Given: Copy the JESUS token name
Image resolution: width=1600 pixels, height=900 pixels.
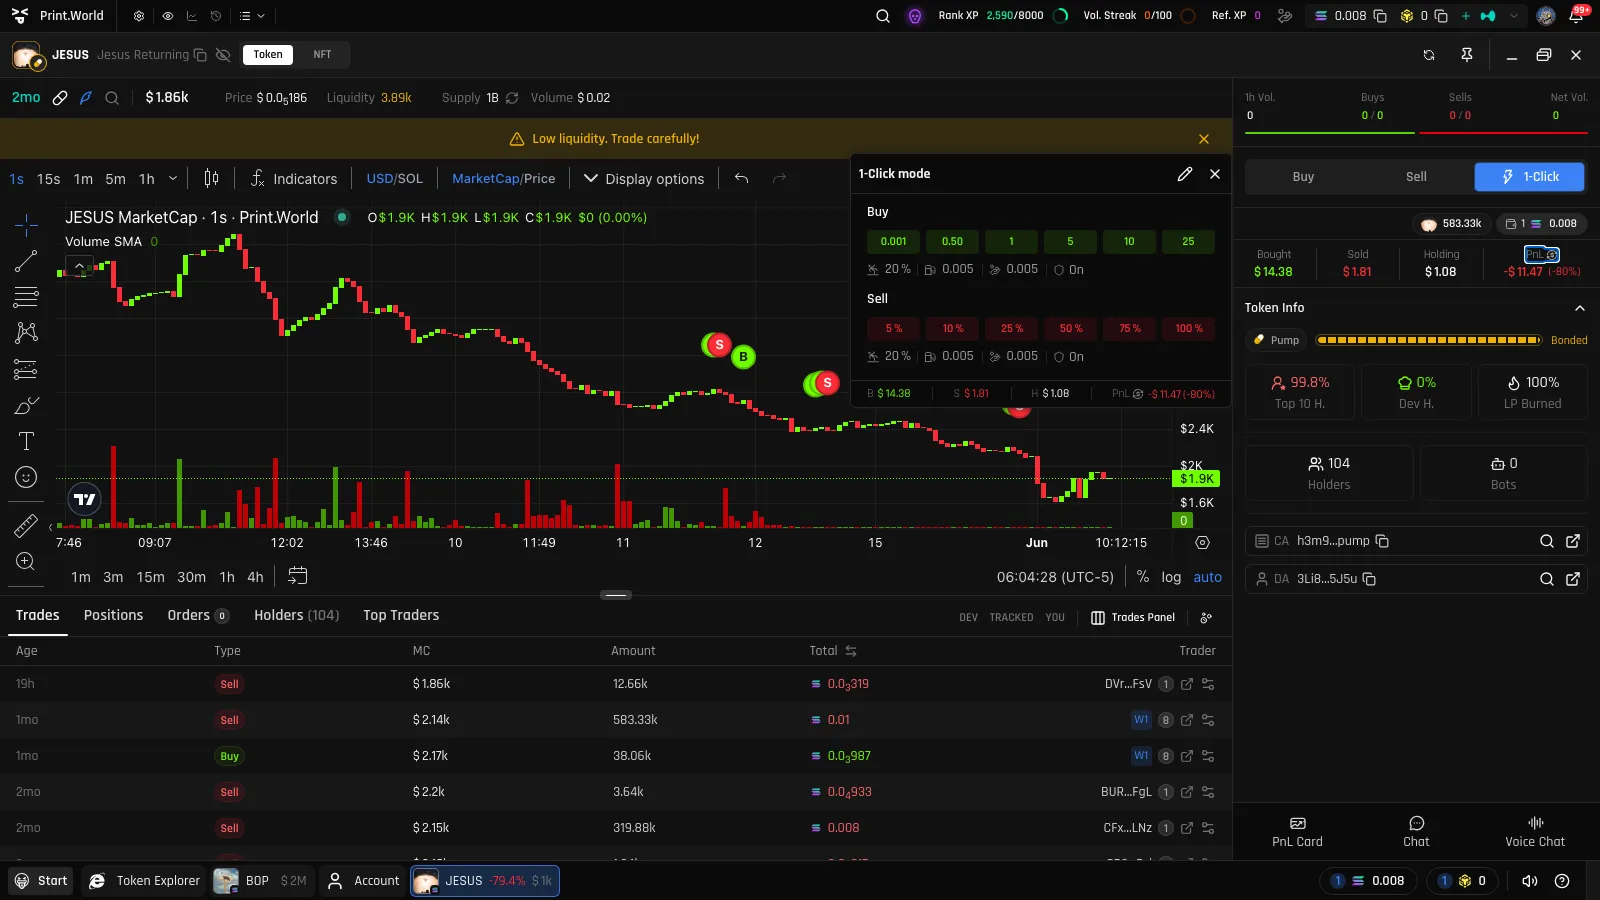Looking at the screenshot, I should tap(200, 55).
